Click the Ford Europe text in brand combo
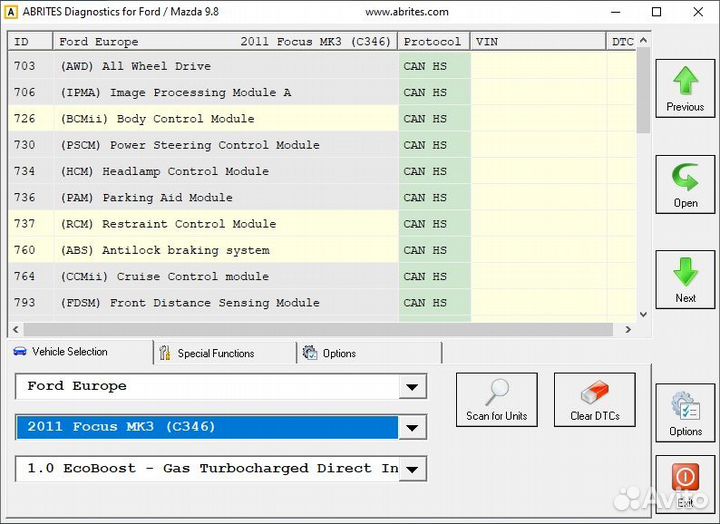 pyautogui.click(x=77, y=386)
